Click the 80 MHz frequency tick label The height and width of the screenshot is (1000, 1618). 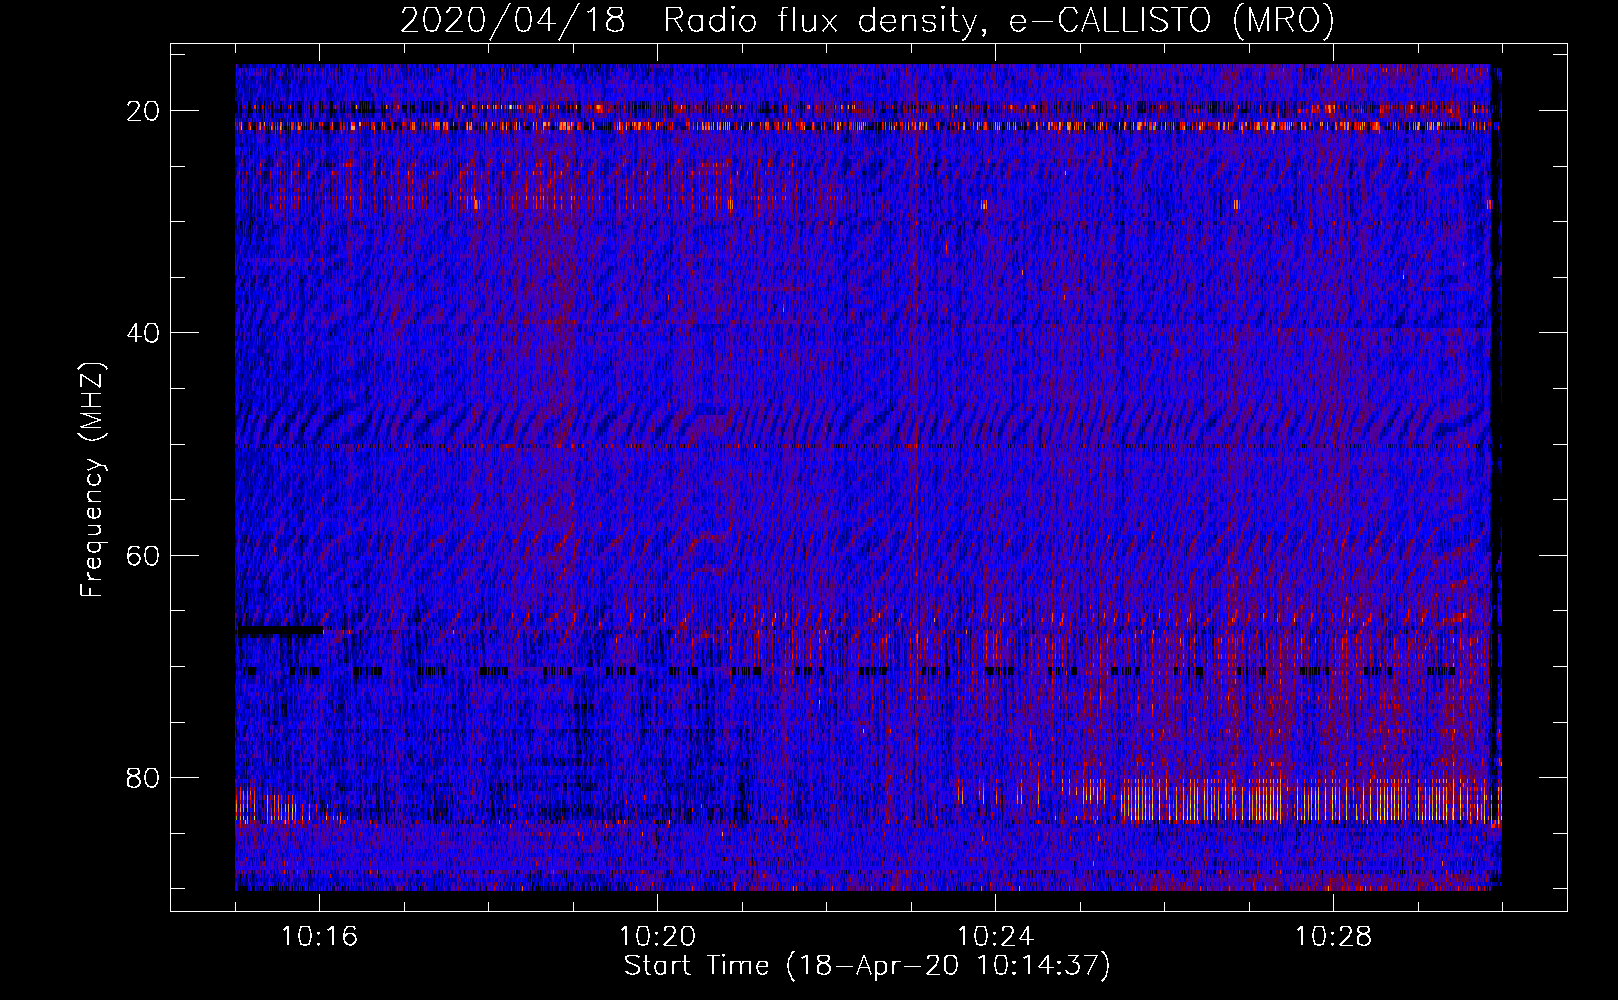coord(144,777)
